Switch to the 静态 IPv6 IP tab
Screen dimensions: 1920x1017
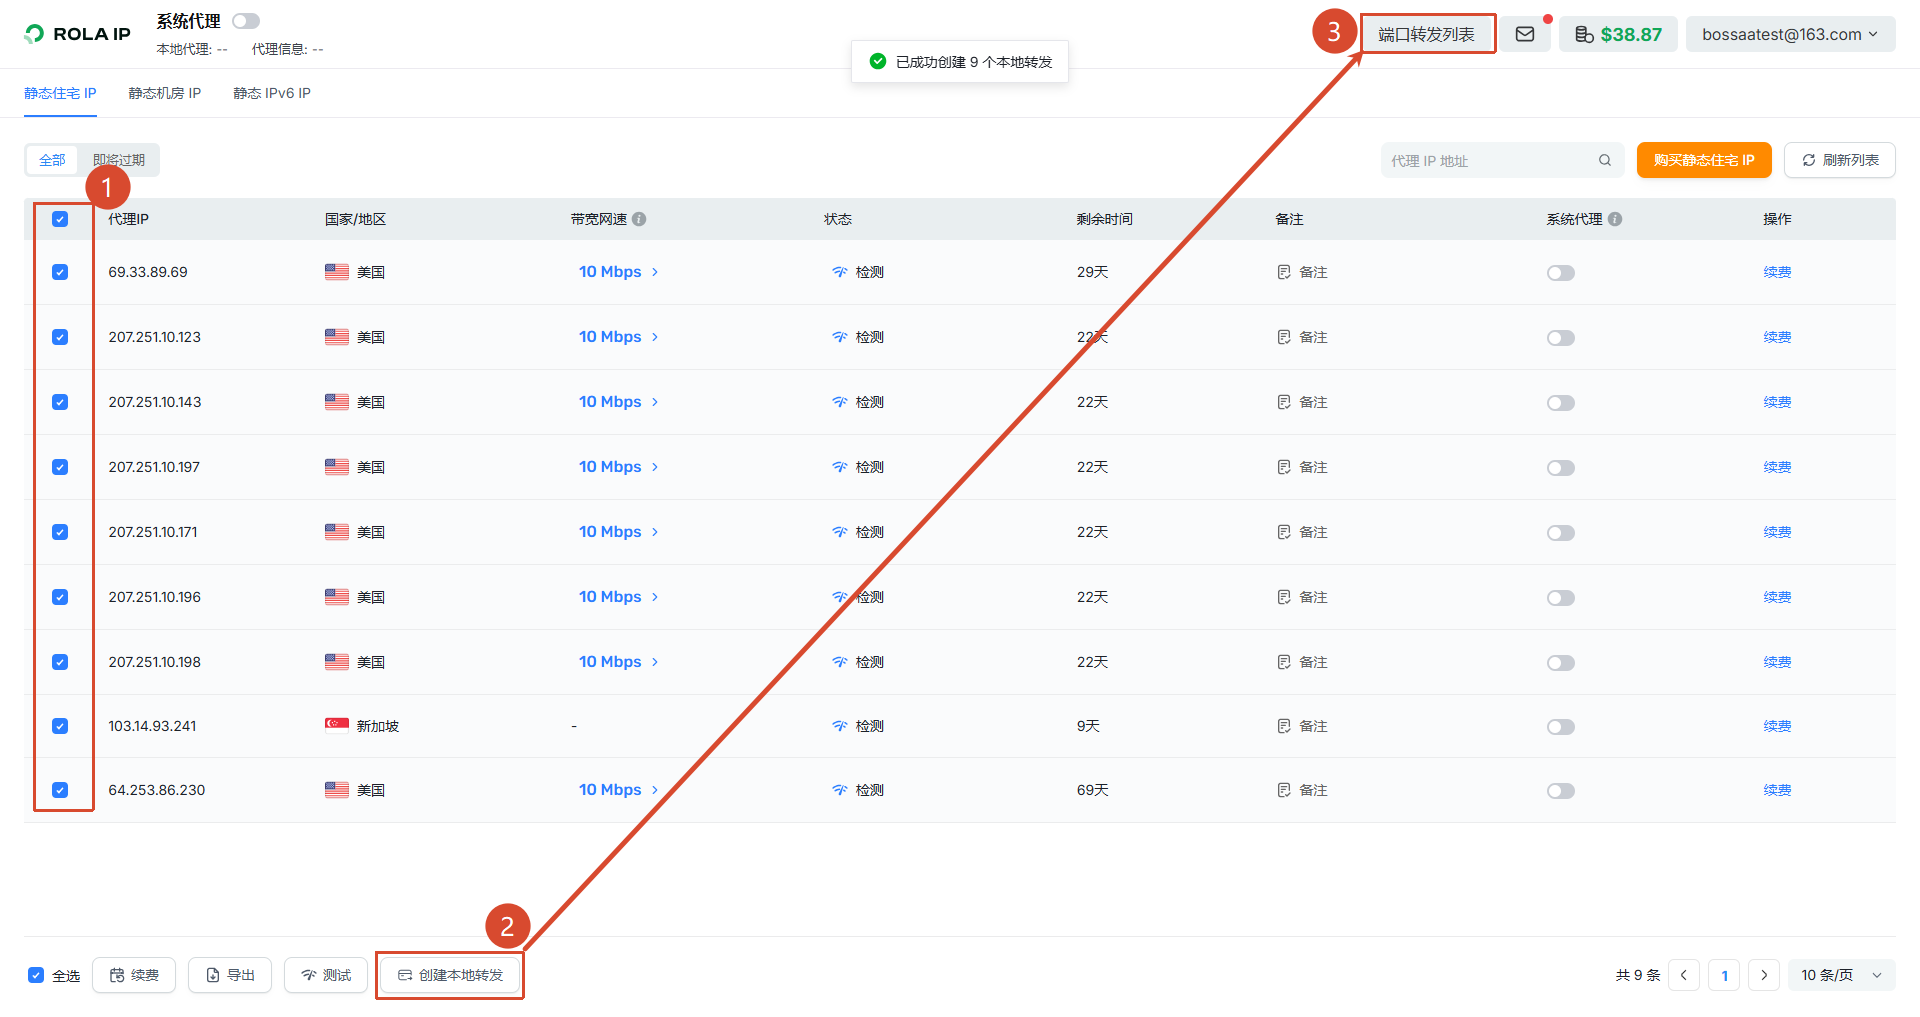coord(272,93)
